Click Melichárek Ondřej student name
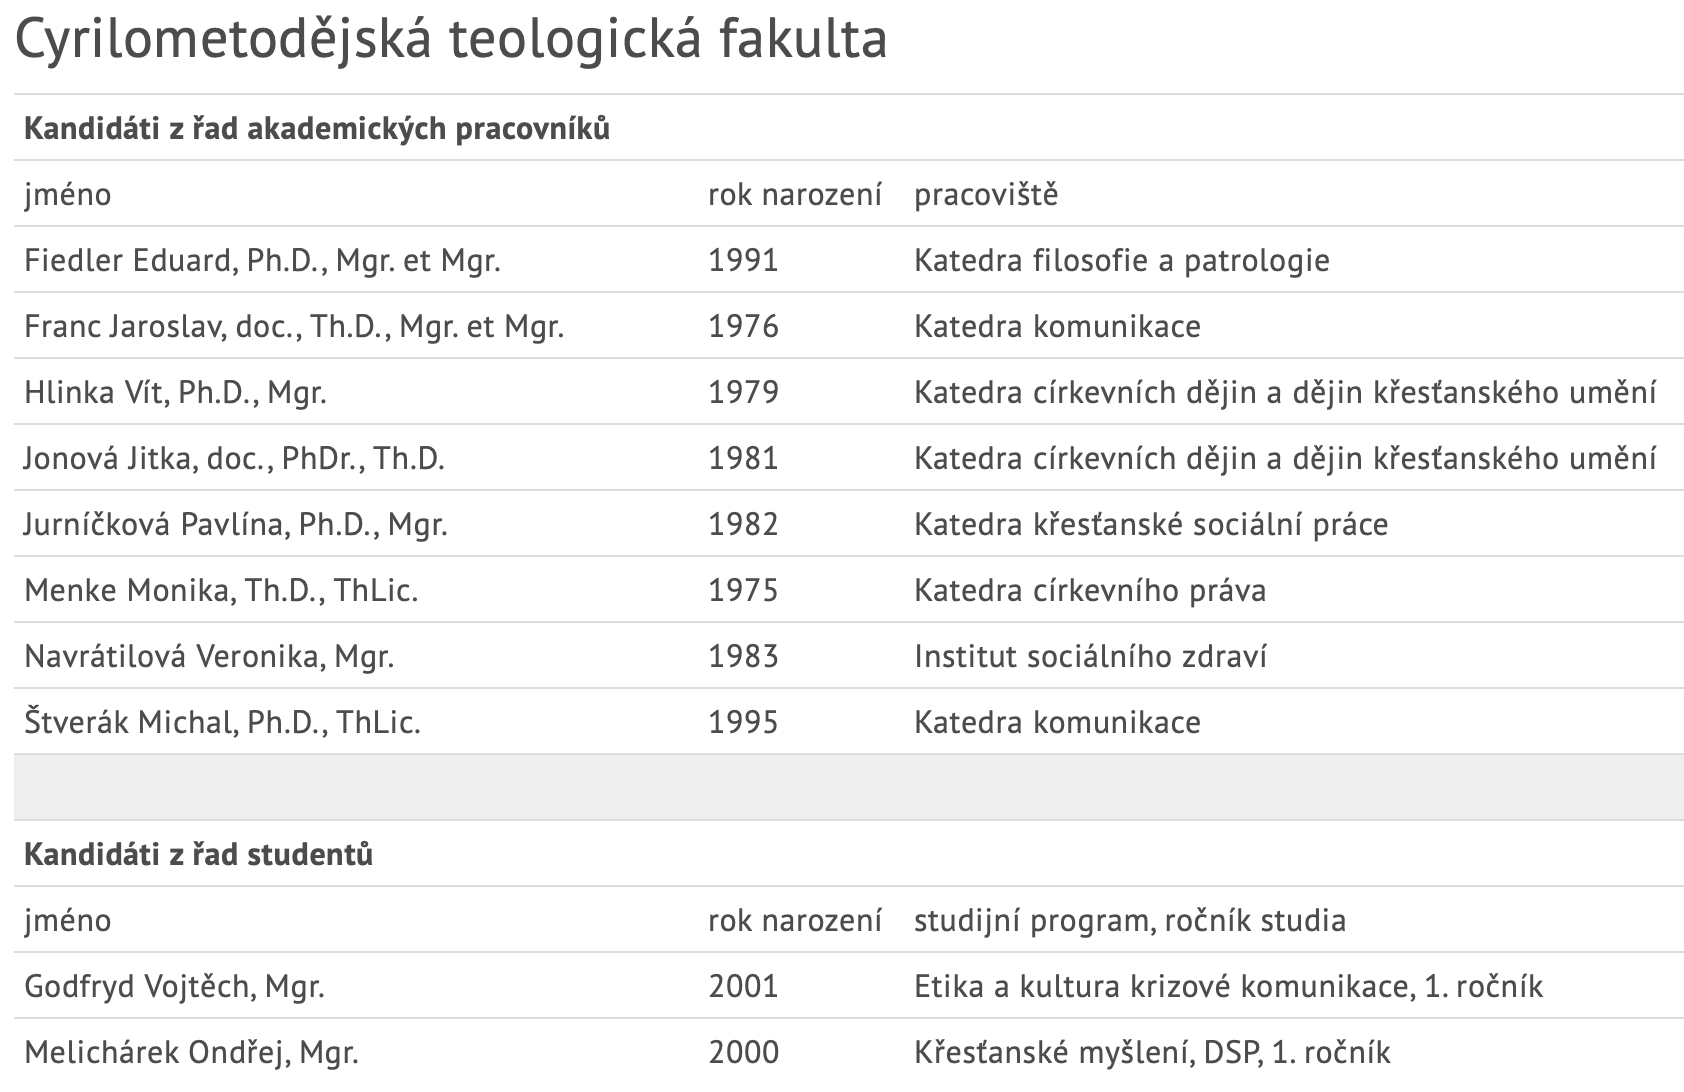1684x1092 pixels. tap(191, 1053)
